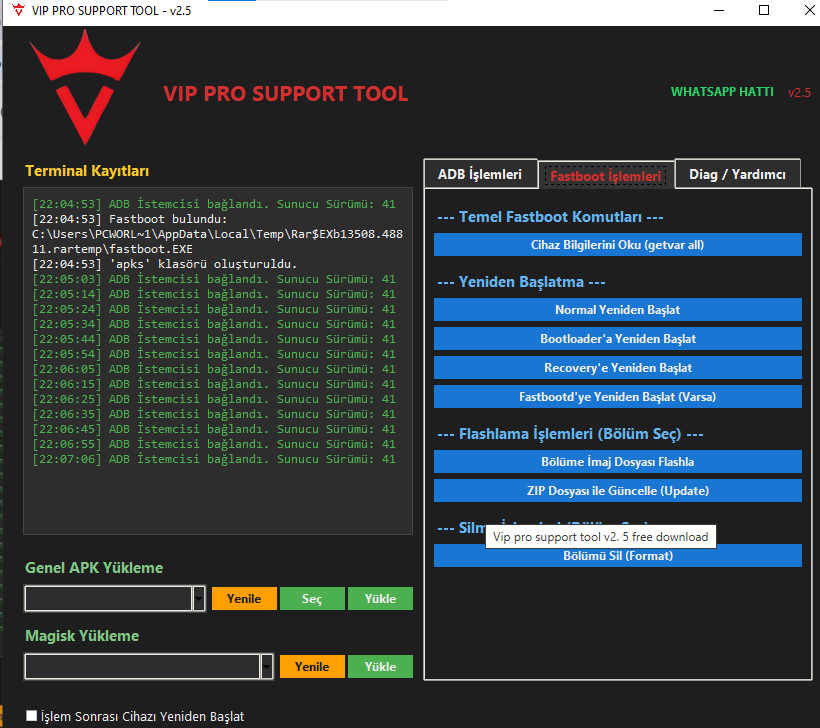Screen dimensions: 820x728
Task: Click Normal Yeniden Başlat
Action: (x=617, y=309)
